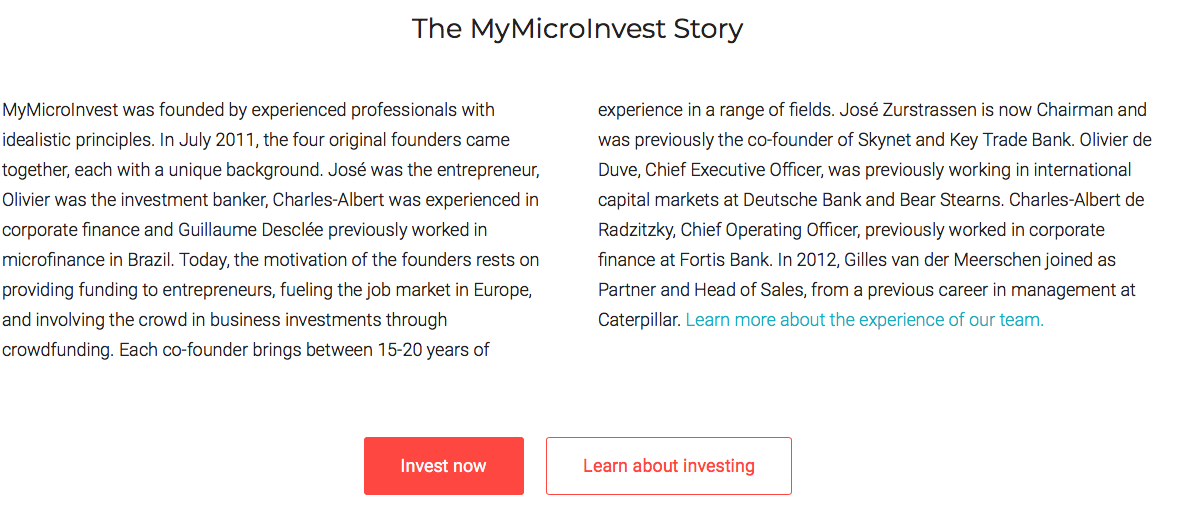Follow the Learn more about our team link

(x=864, y=320)
